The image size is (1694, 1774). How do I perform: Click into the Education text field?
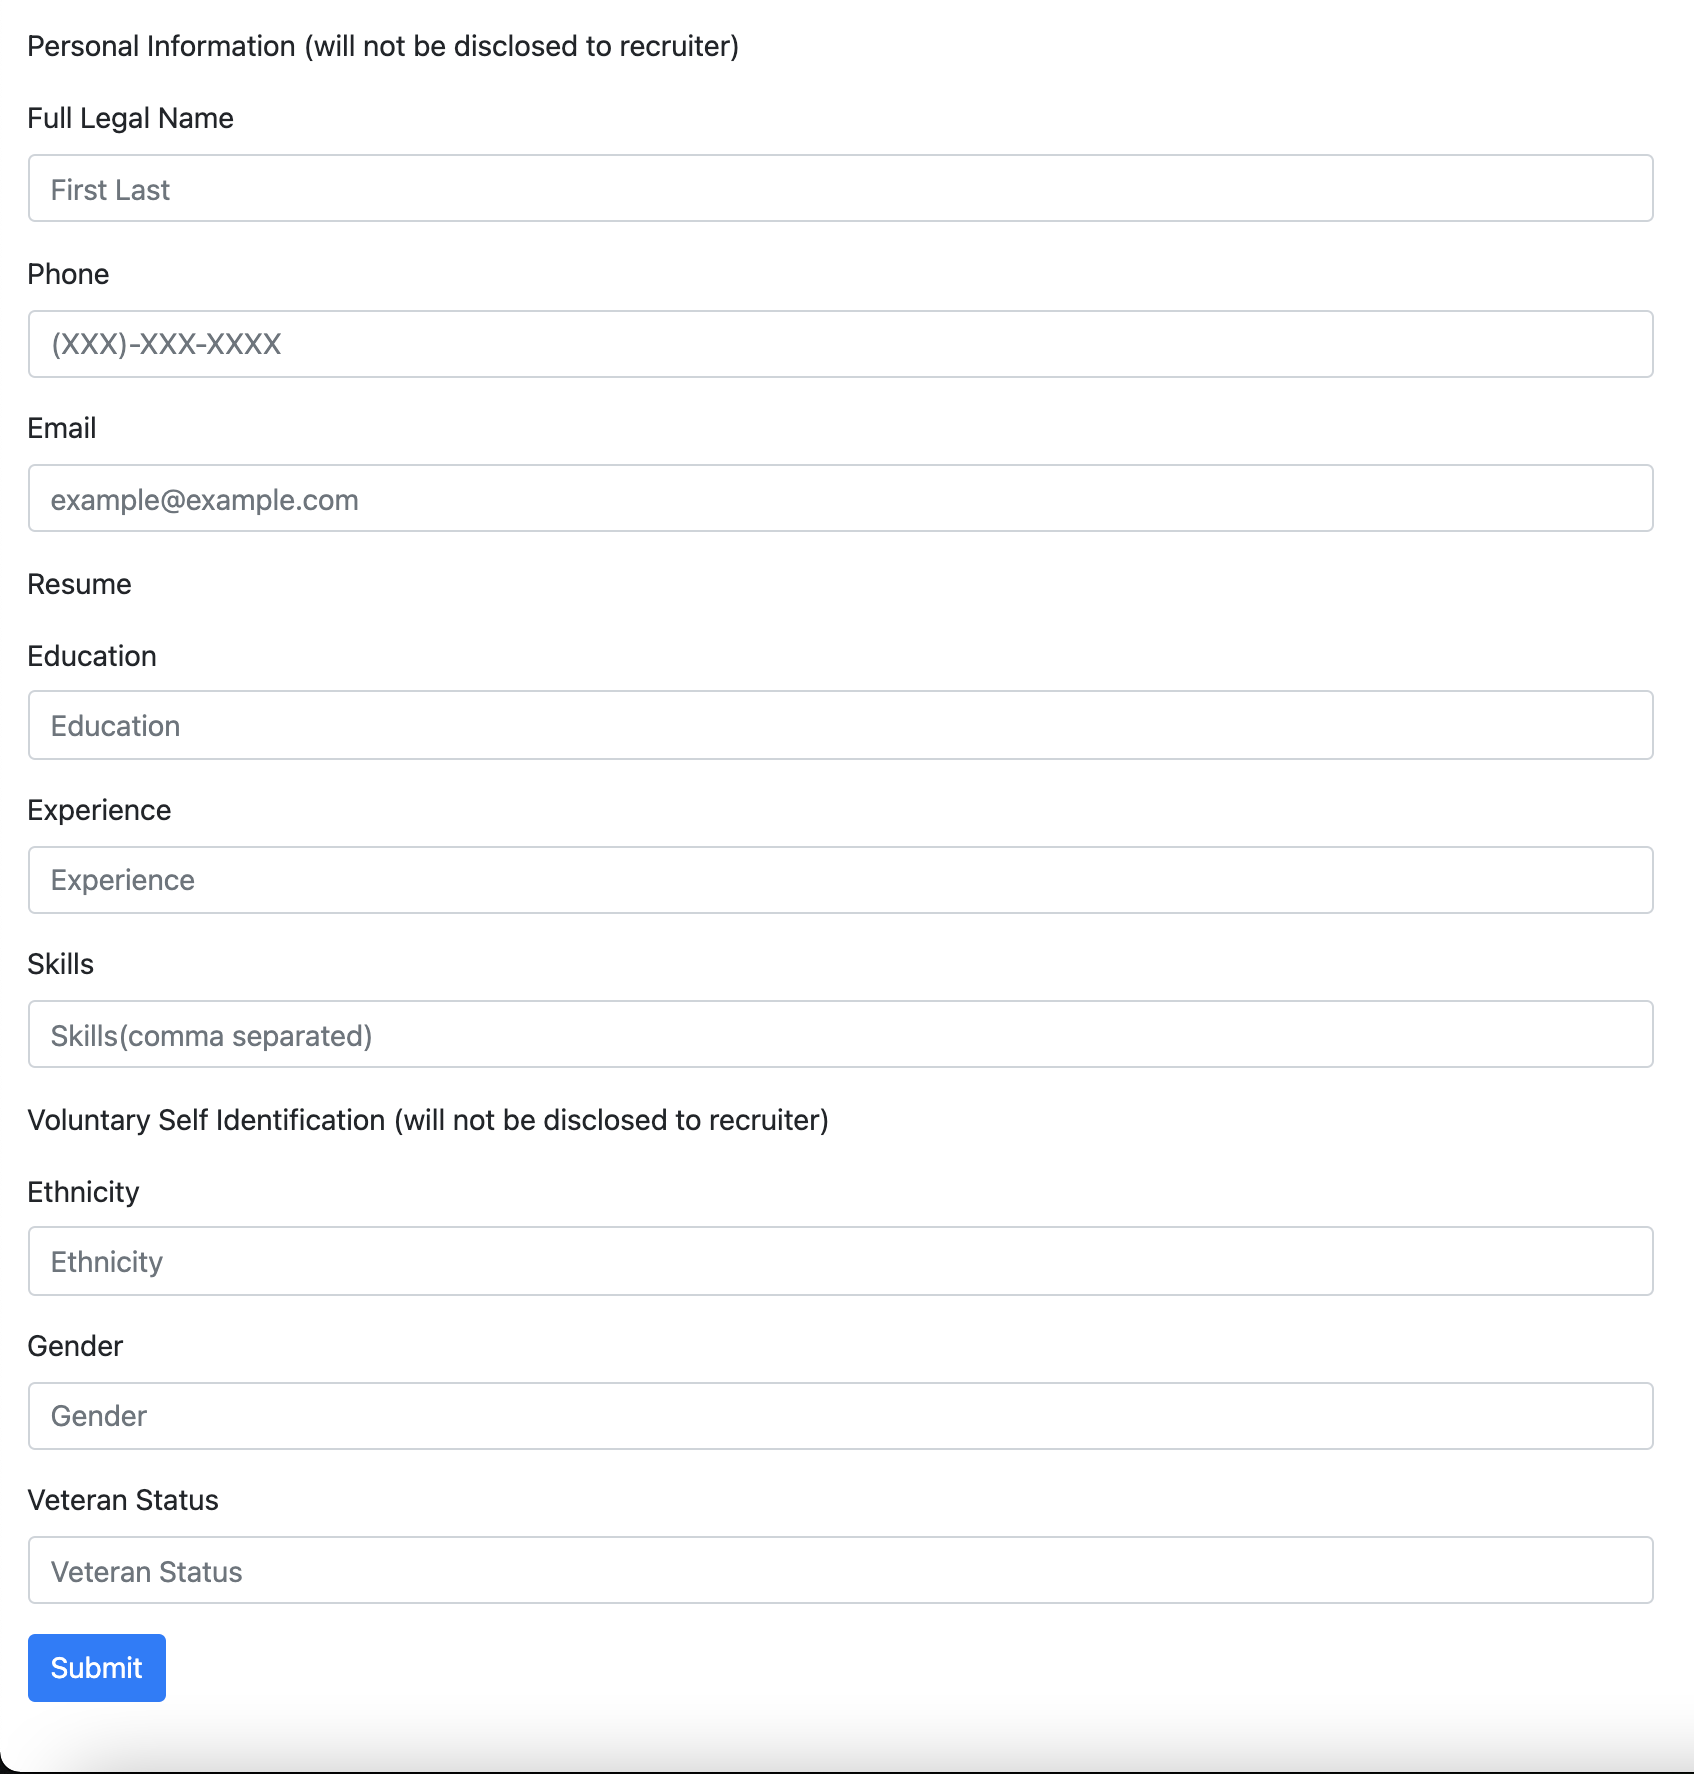(840, 725)
